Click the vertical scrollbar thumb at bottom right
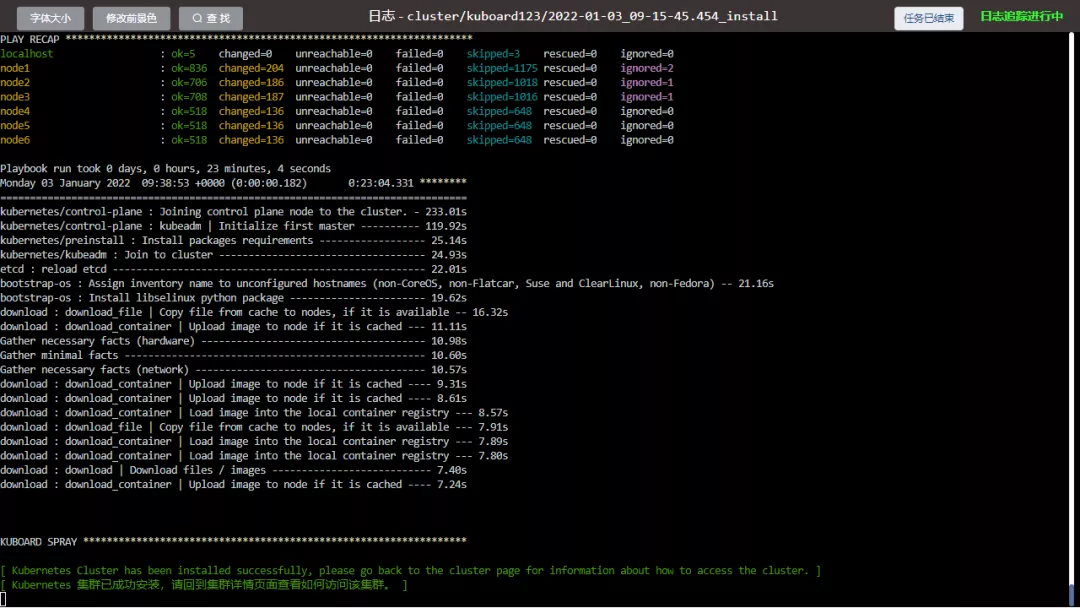This screenshot has height=608, width=1080. 1071,594
